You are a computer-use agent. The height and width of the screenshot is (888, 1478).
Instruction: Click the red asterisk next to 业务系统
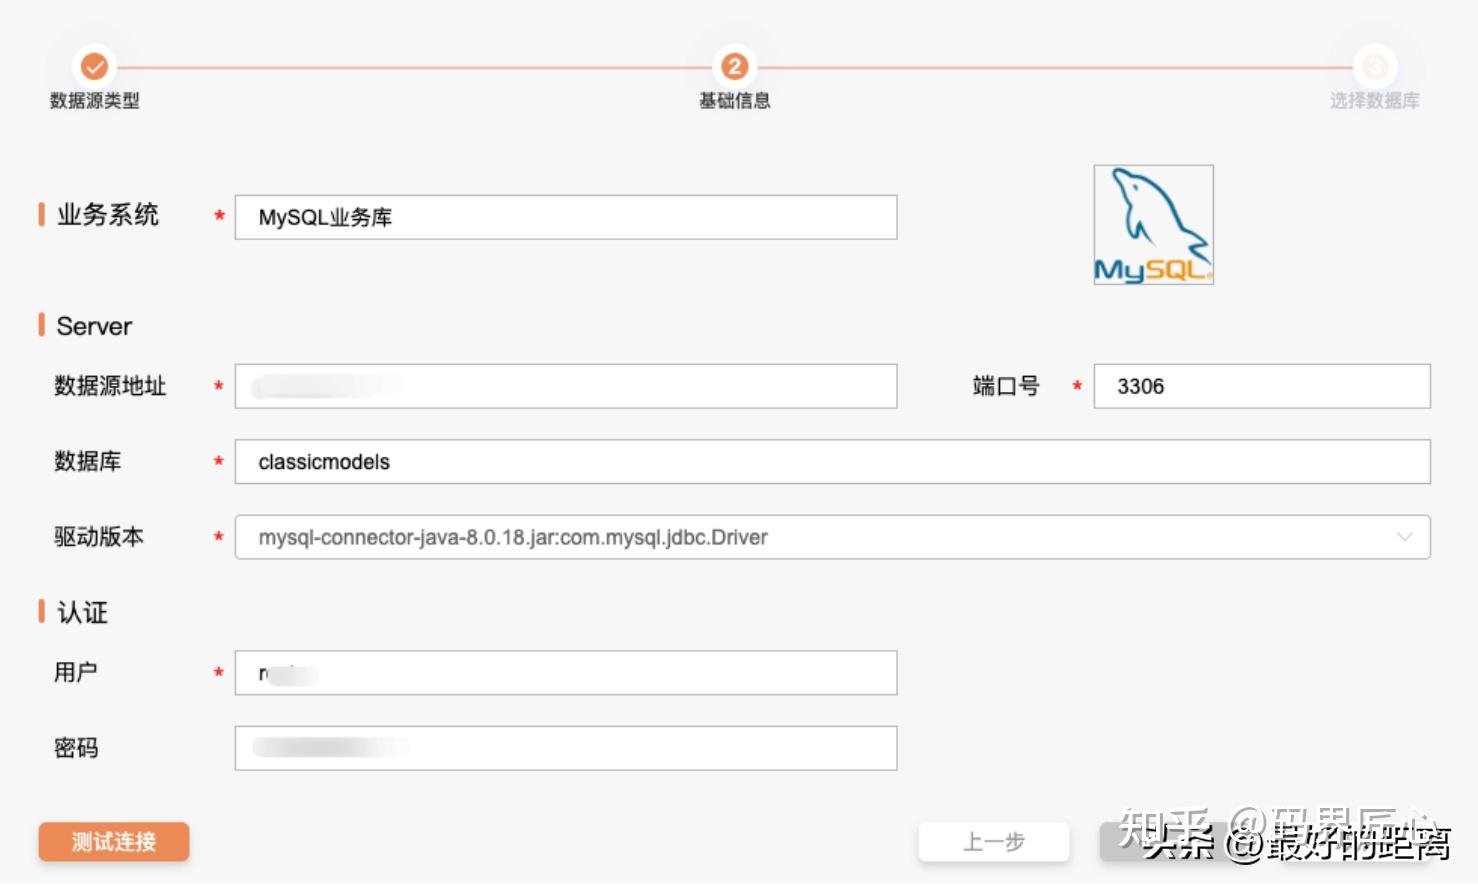pos(218,217)
